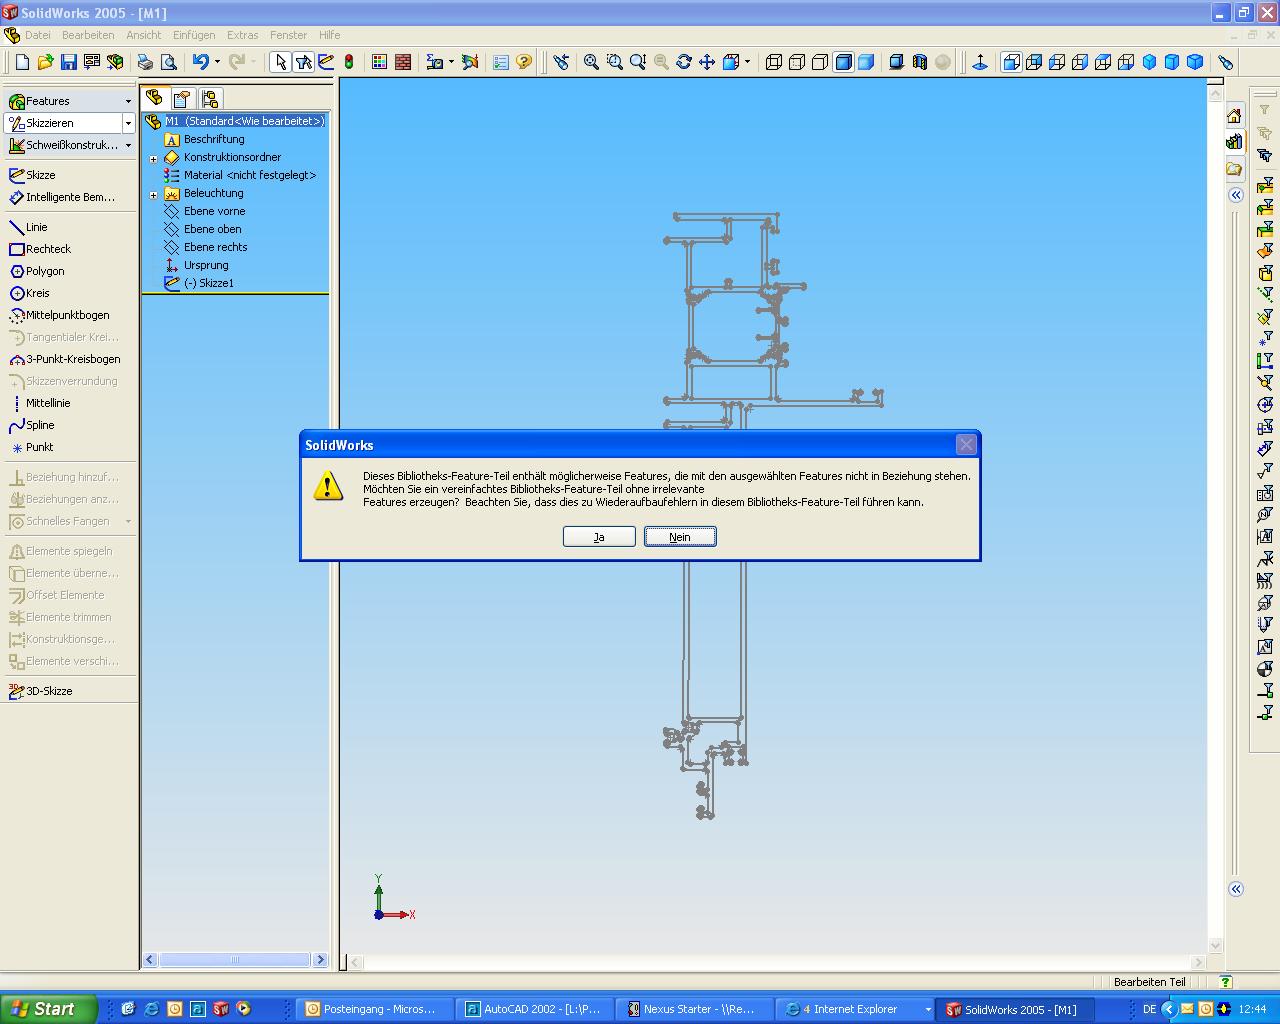The height and width of the screenshot is (1024, 1280).
Task: Click the Rebuild traffic light icon
Action: 349,62
